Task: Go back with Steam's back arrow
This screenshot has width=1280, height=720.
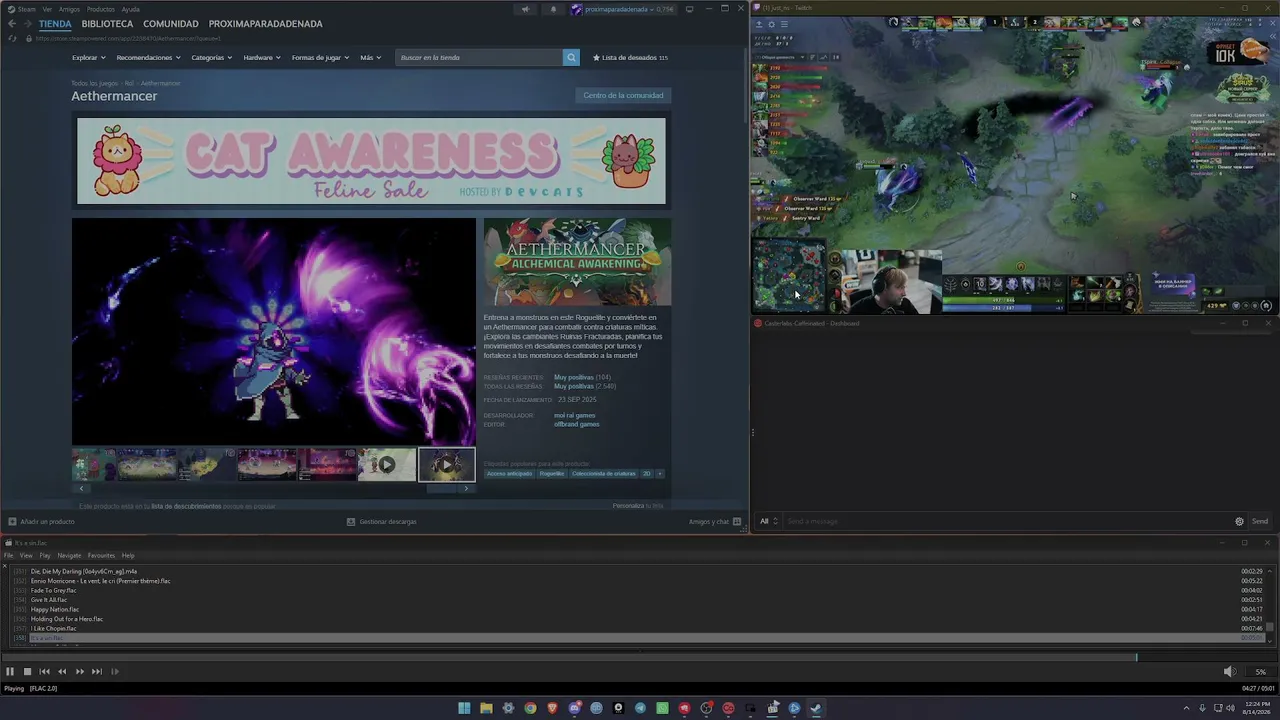Action: pyautogui.click(x=12, y=24)
